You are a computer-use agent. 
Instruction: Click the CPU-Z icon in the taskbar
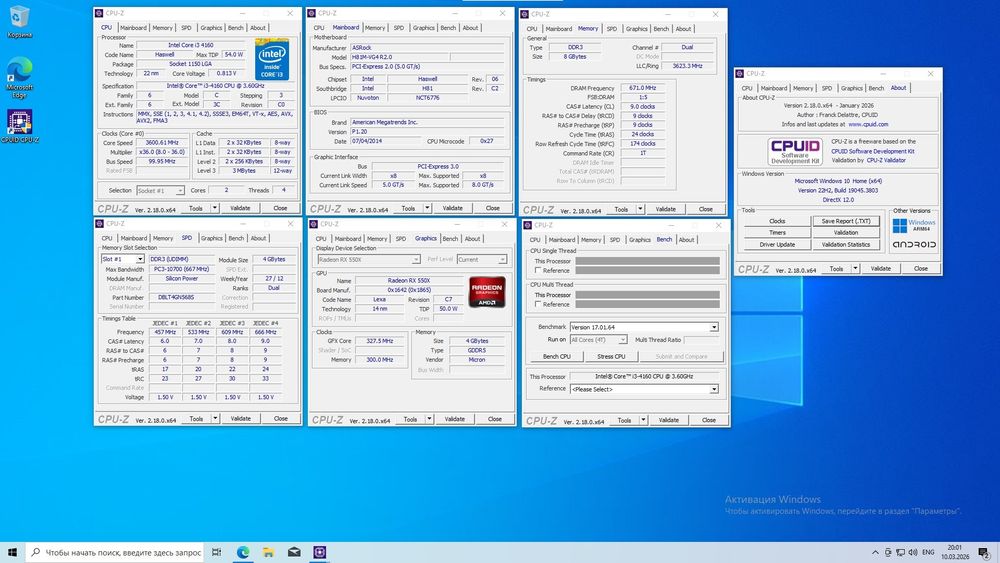pos(321,552)
